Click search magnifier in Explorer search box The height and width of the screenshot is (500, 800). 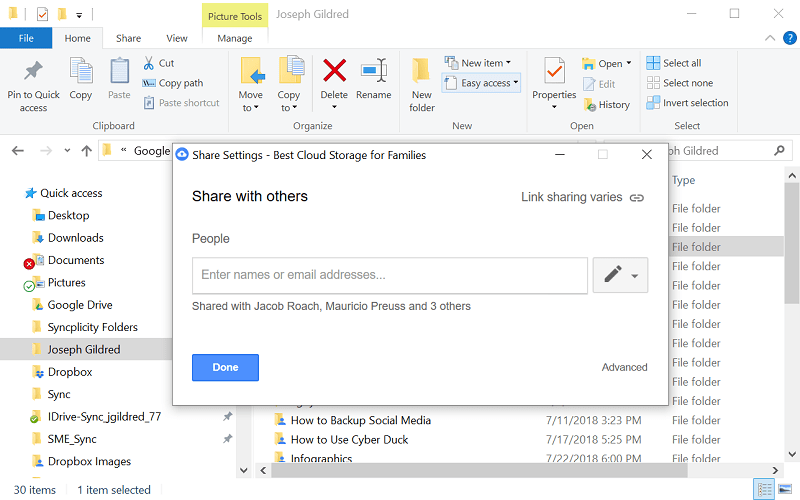coord(779,151)
